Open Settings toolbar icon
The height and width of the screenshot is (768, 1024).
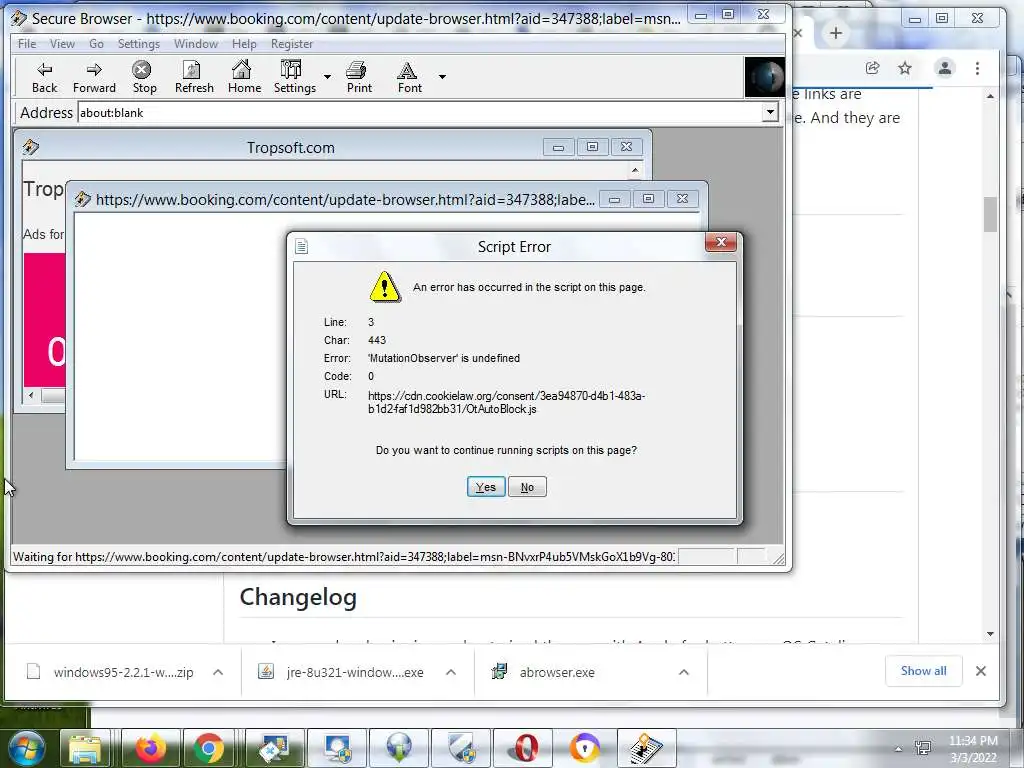[294, 77]
